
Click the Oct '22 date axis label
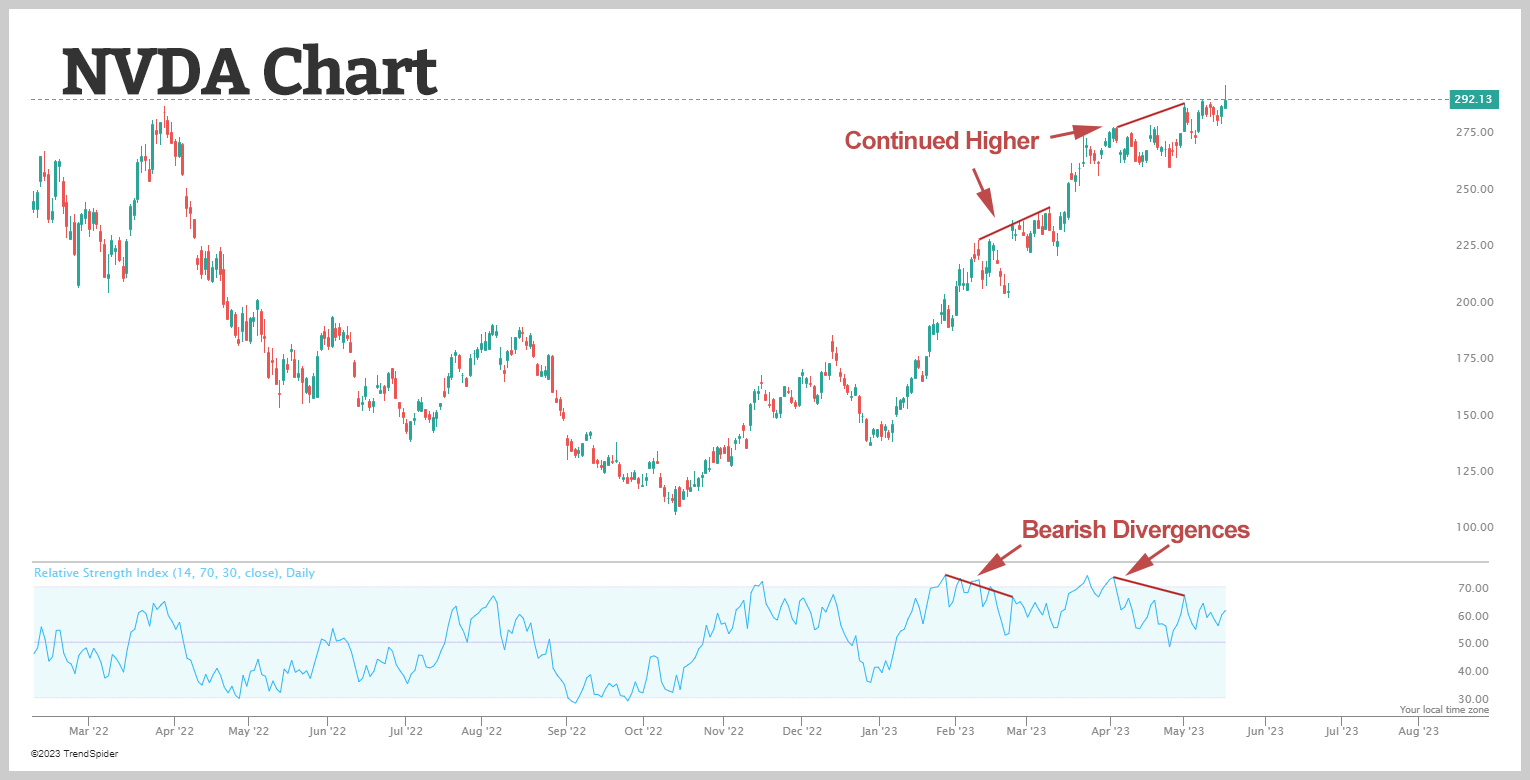(x=643, y=732)
